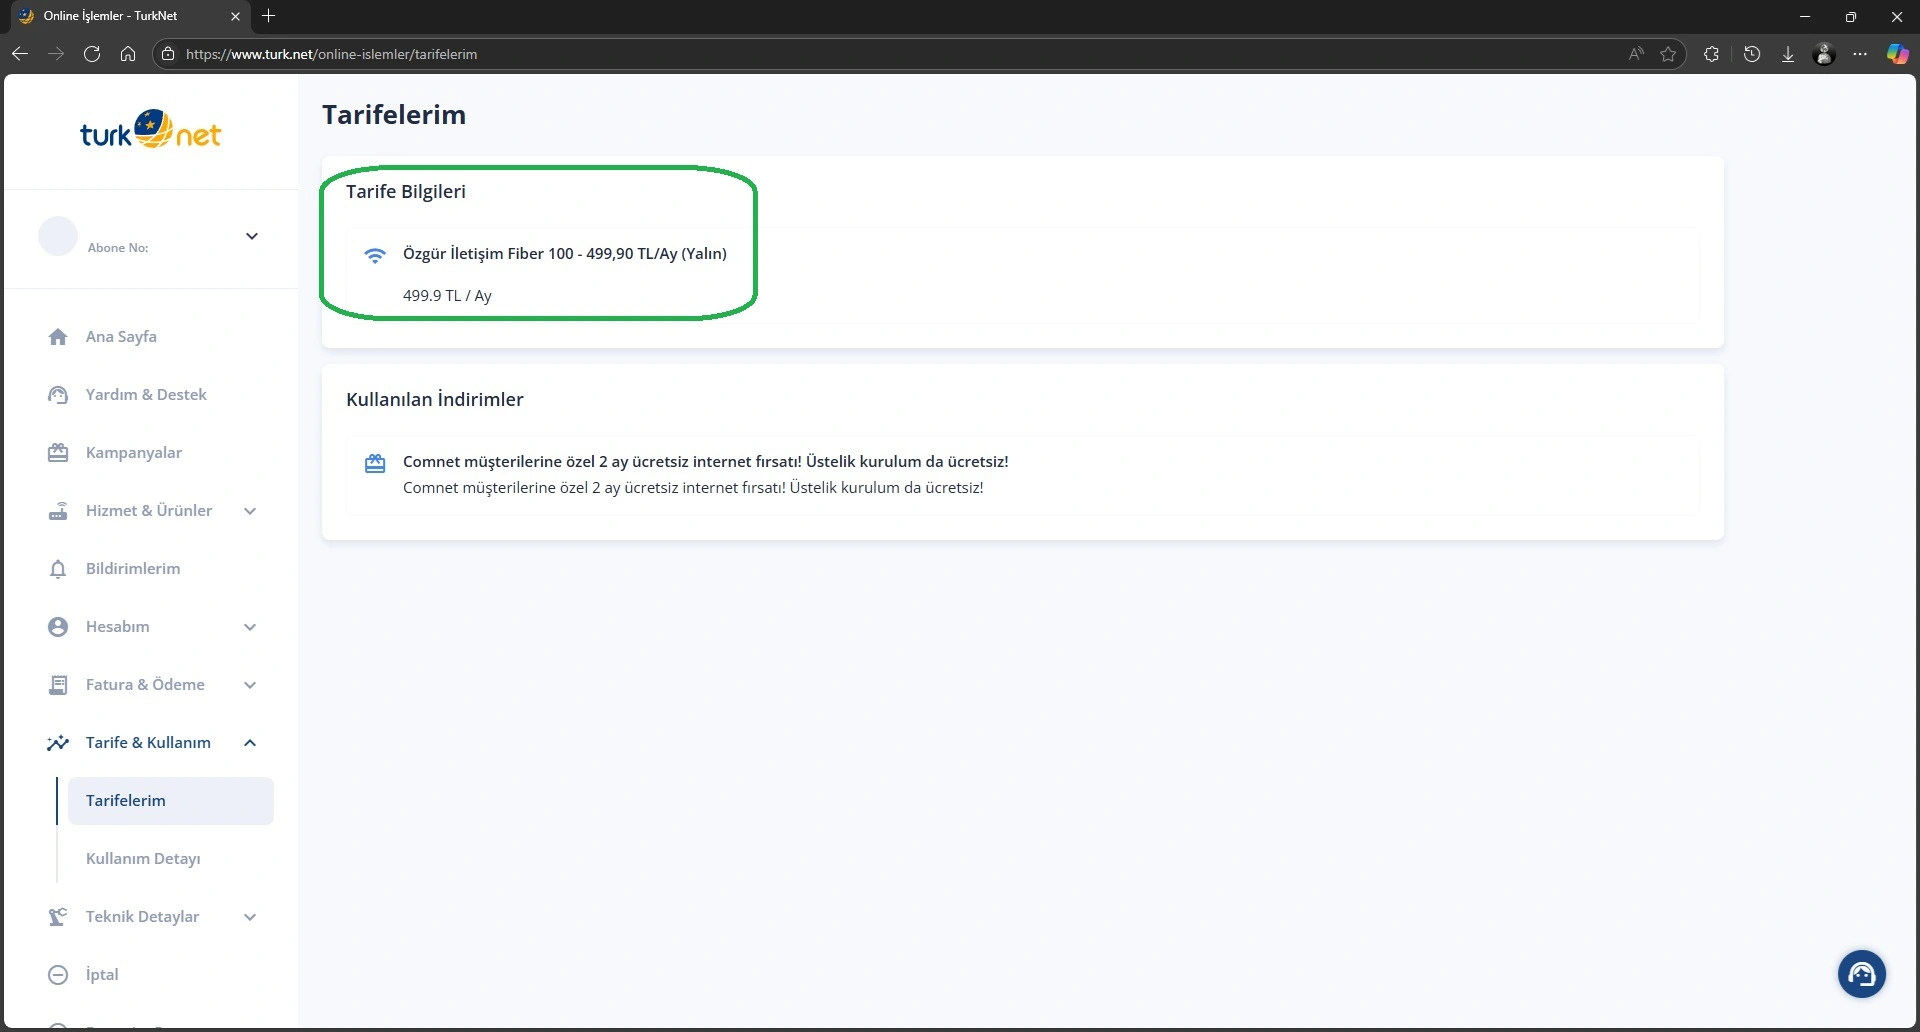The width and height of the screenshot is (1920, 1032).
Task: Click the browser back arrow
Action: pyautogui.click(x=20, y=54)
